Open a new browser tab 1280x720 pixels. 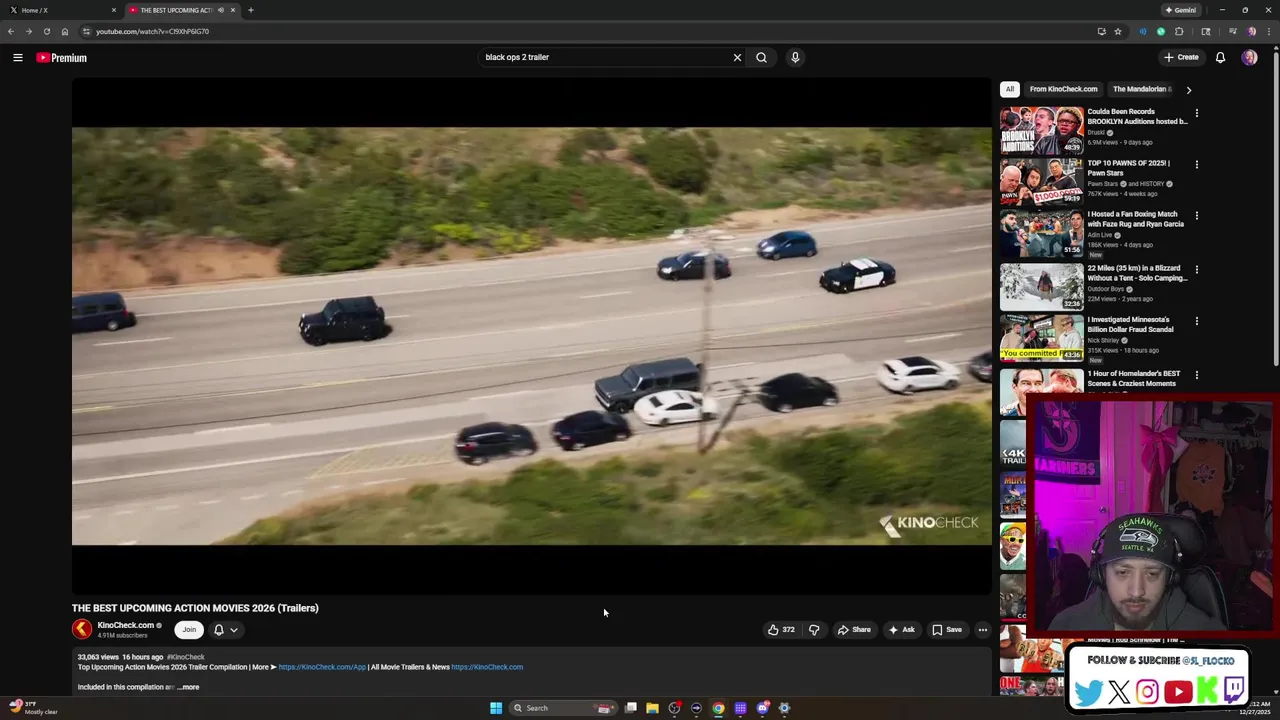(250, 10)
